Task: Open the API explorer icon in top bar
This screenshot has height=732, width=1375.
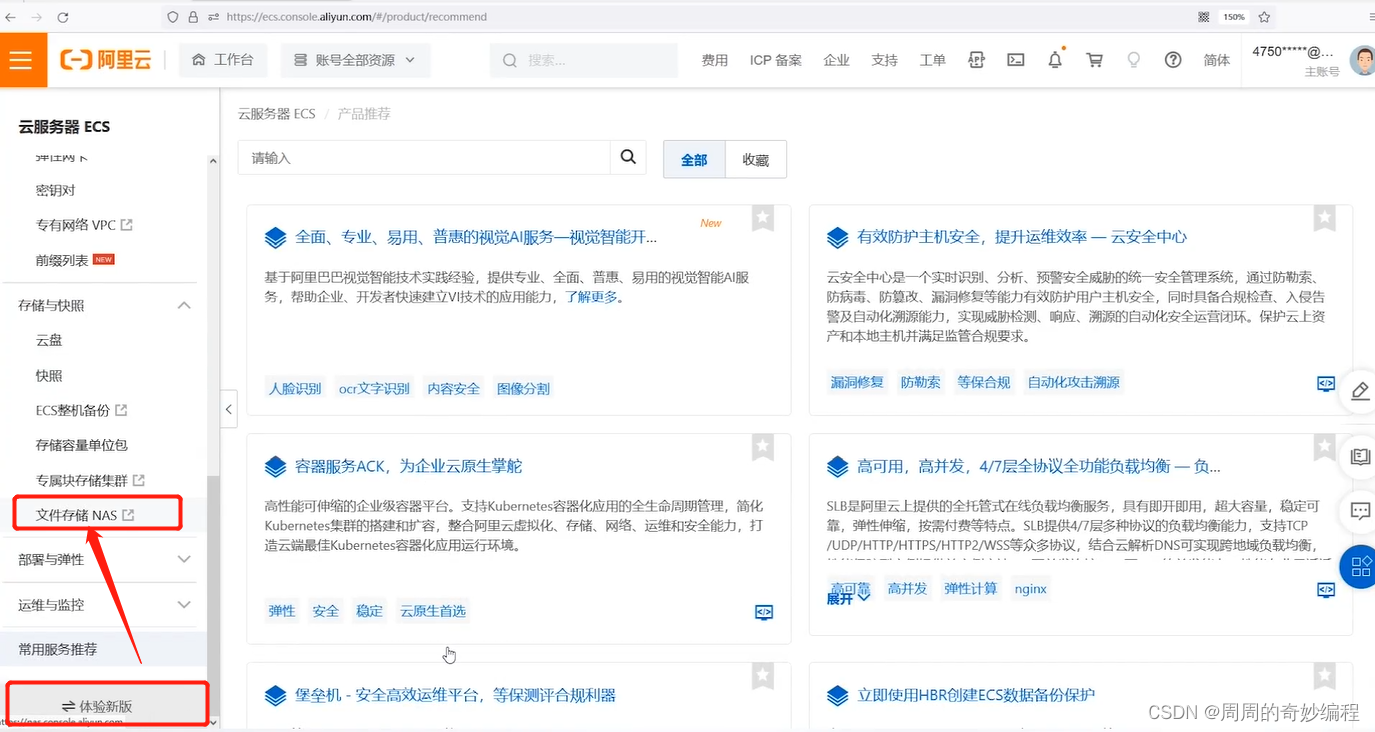Action: click(977, 60)
